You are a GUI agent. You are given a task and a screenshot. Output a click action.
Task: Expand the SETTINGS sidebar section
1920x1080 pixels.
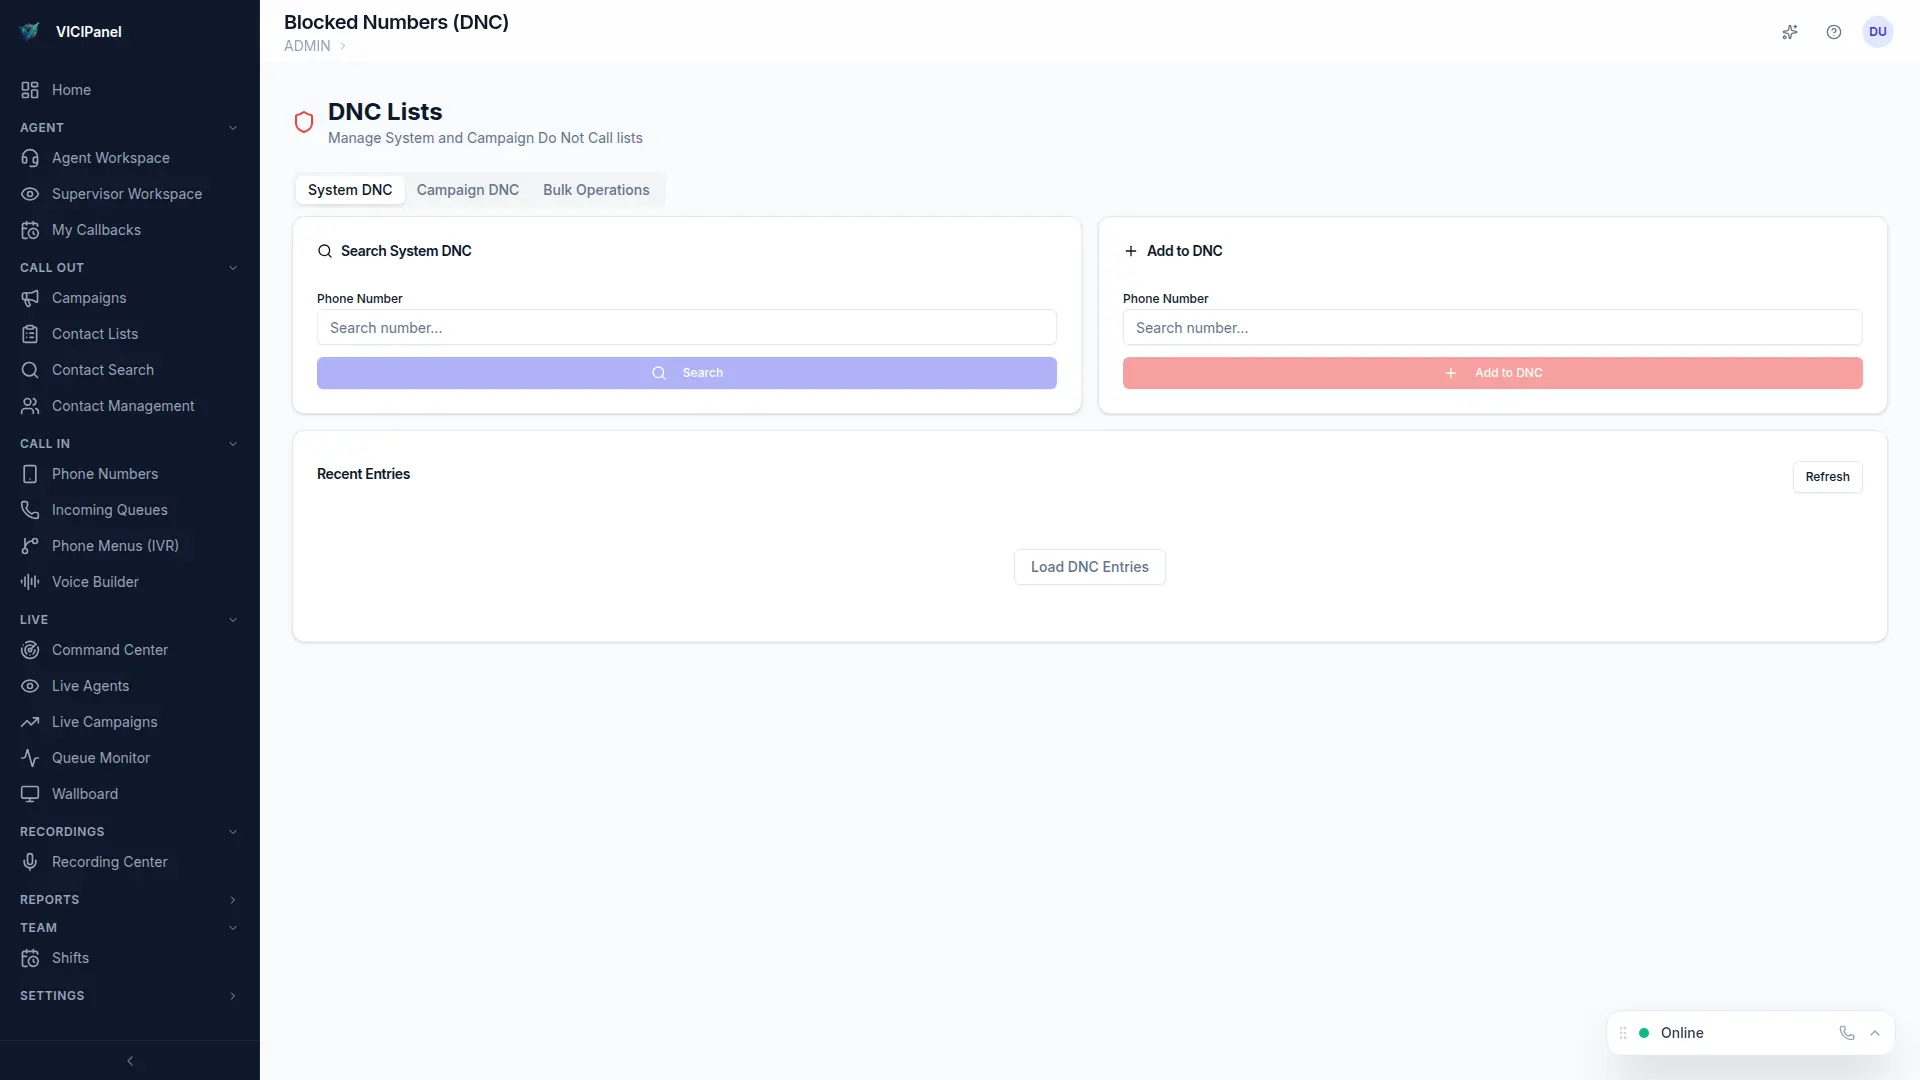pos(232,996)
